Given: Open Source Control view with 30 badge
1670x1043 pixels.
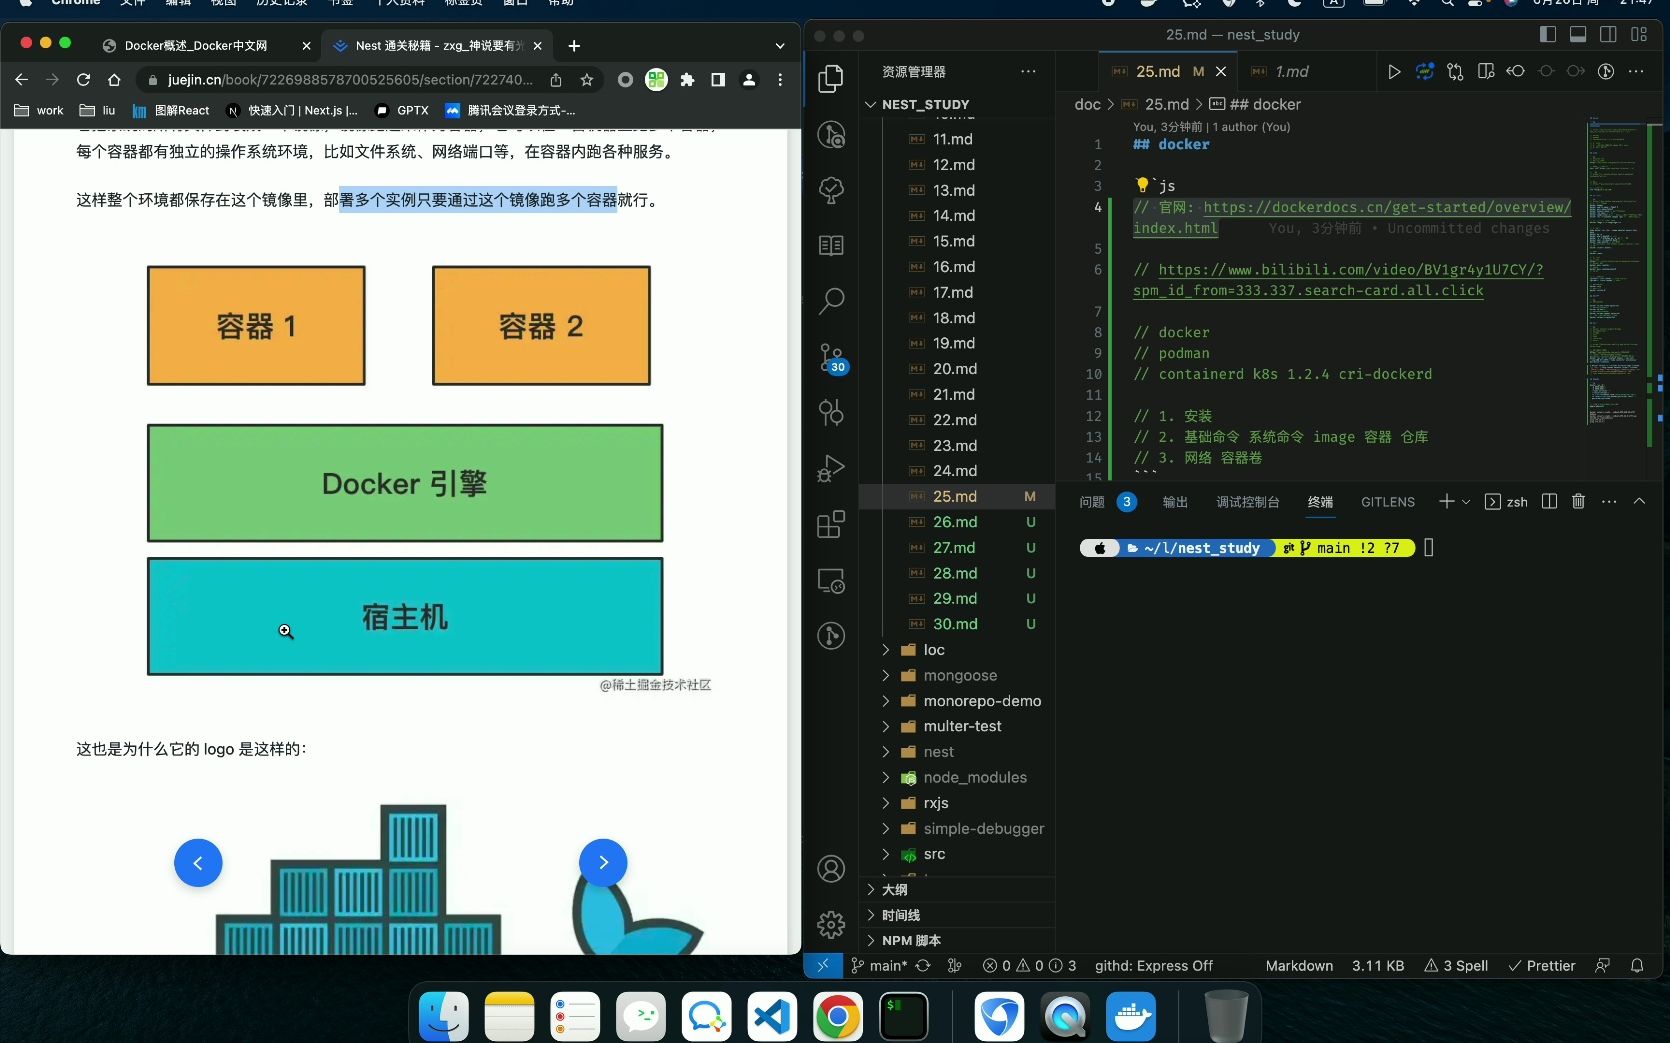Looking at the screenshot, I should coord(831,357).
